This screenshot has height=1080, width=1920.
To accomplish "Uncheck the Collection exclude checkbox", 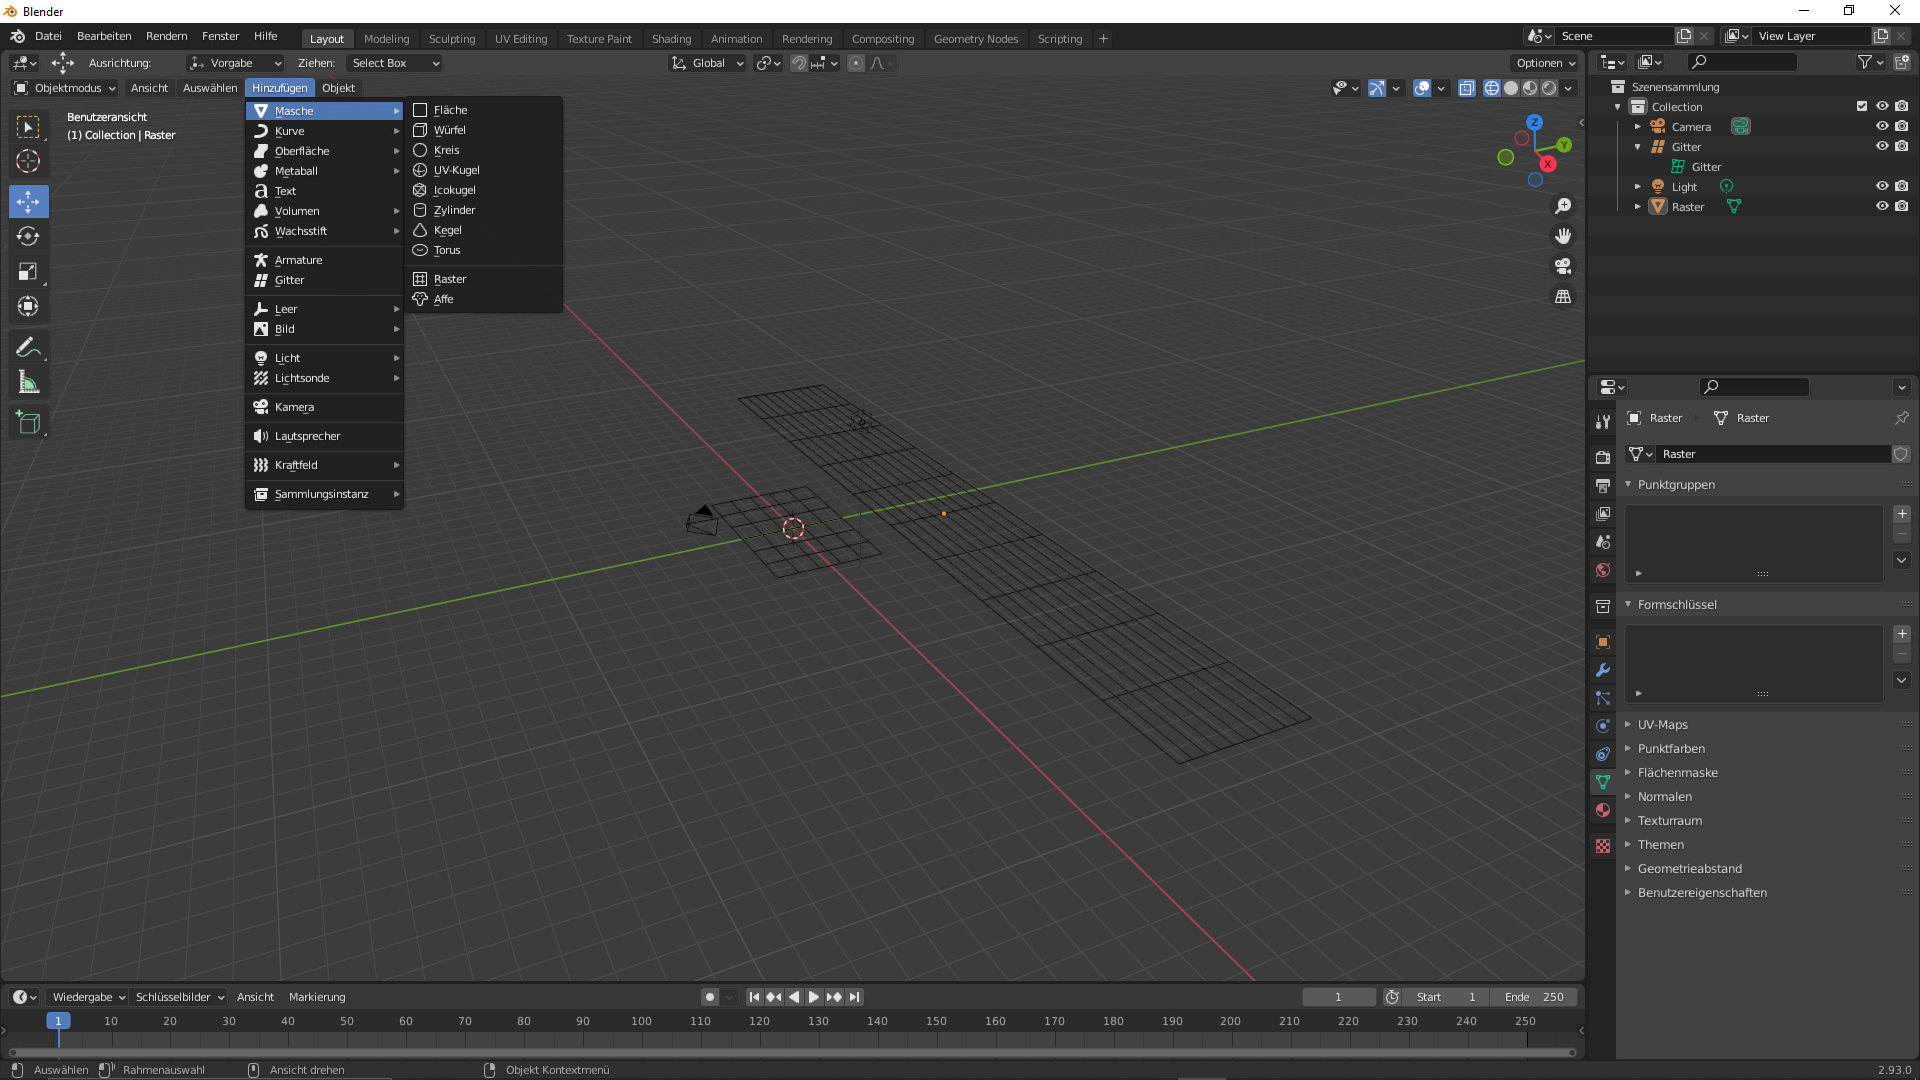I will click(1861, 106).
